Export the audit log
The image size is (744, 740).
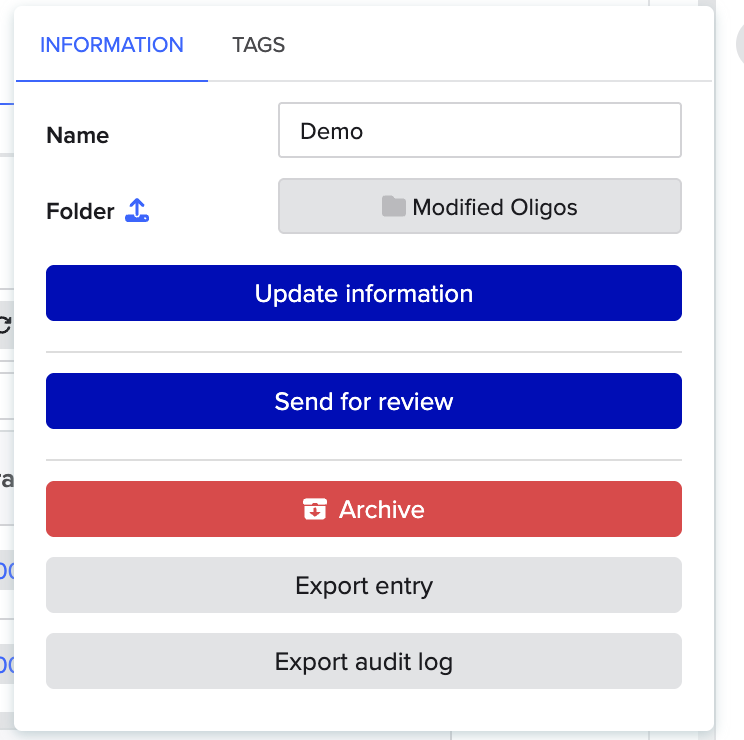[x=363, y=661]
